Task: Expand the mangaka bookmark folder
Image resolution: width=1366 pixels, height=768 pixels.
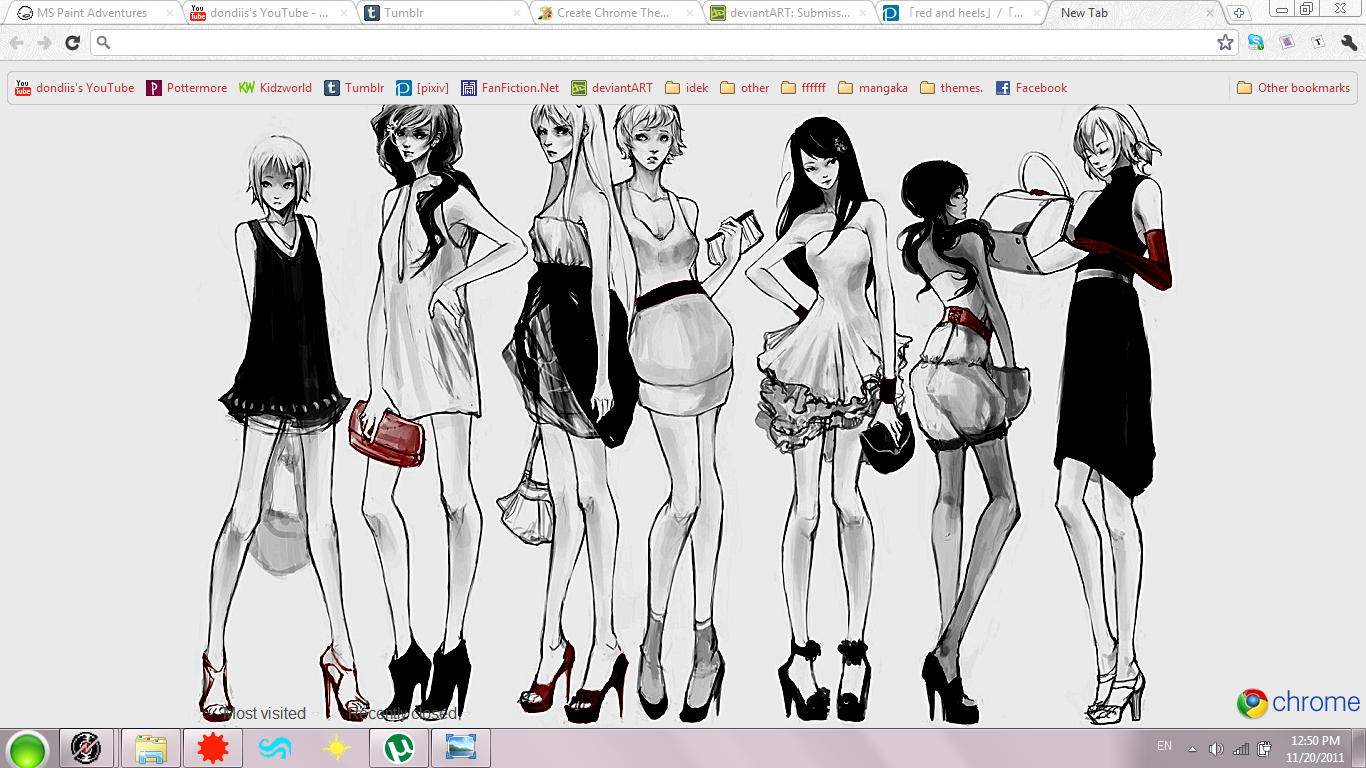Action: [873, 88]
